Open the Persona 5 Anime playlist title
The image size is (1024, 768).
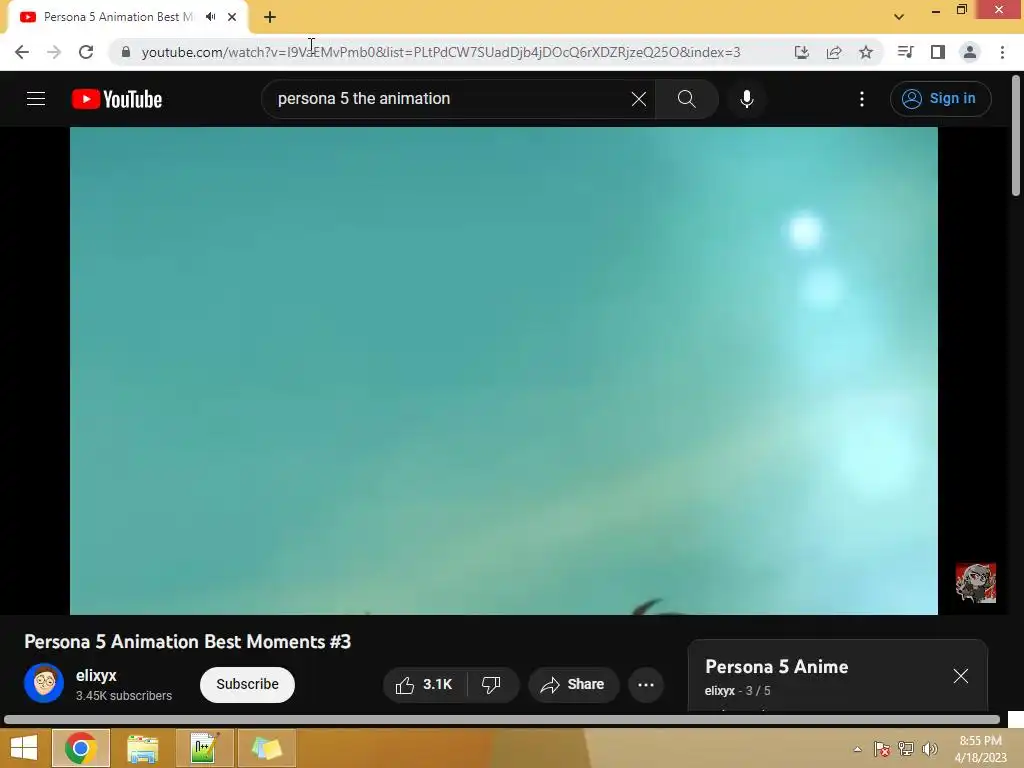(776, 667)
